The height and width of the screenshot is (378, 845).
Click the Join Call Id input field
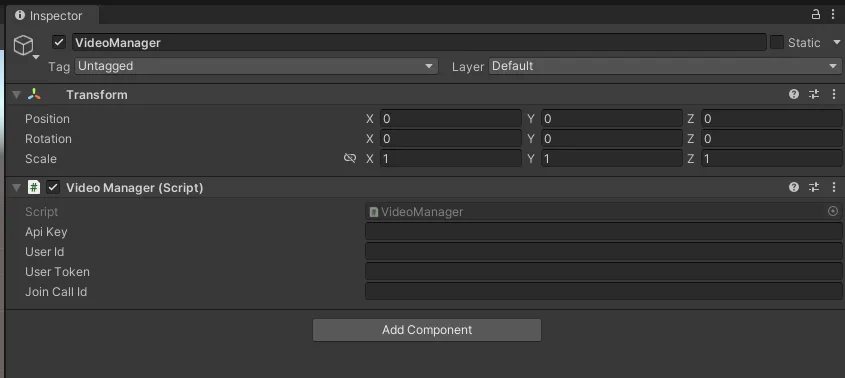(604, 291)
